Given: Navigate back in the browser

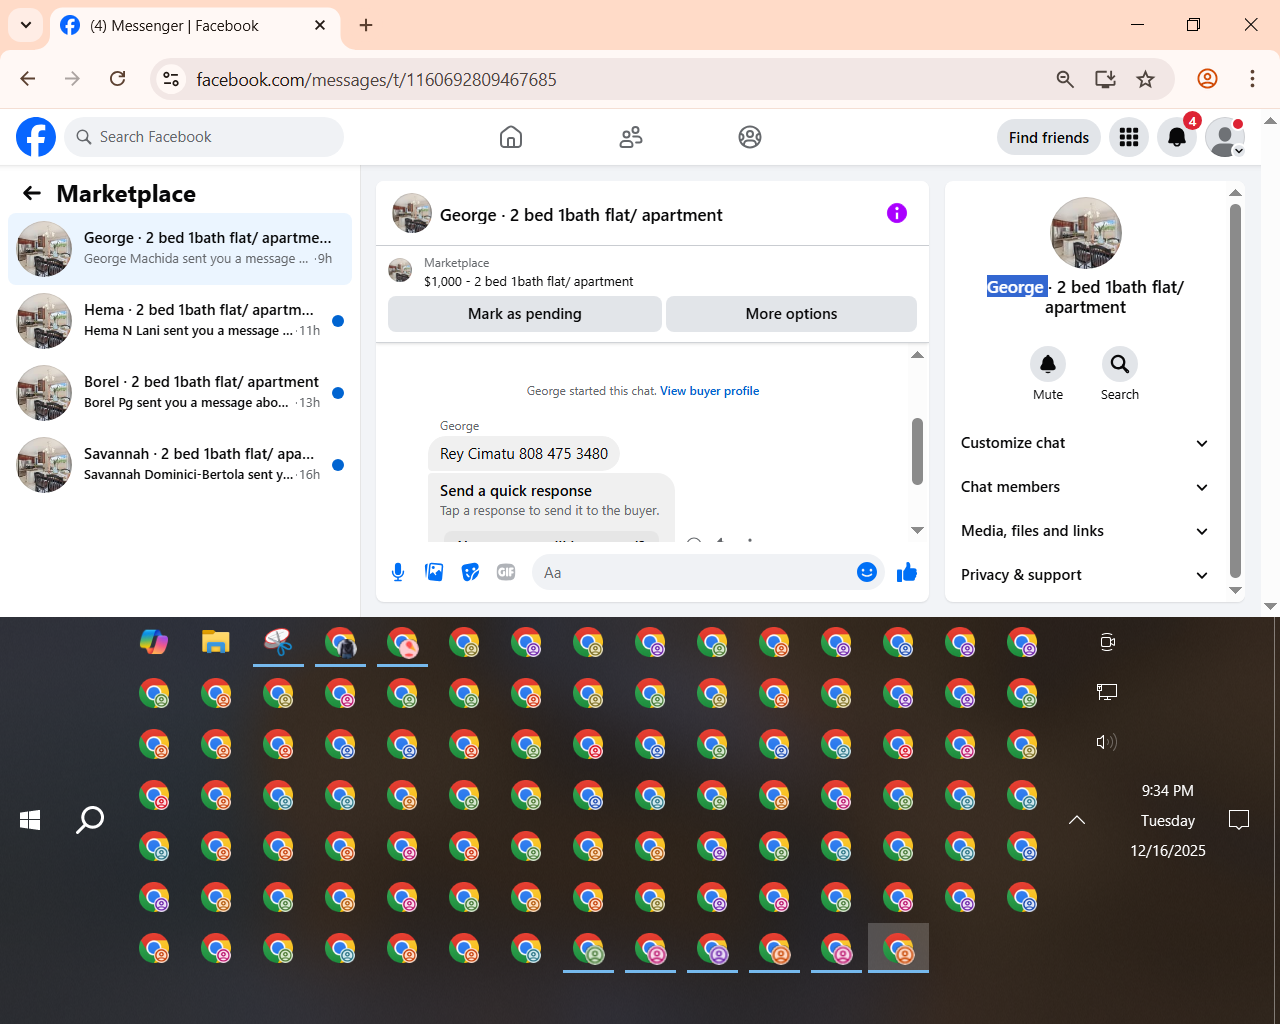Looking at the screenshot, I should (28, 79).
